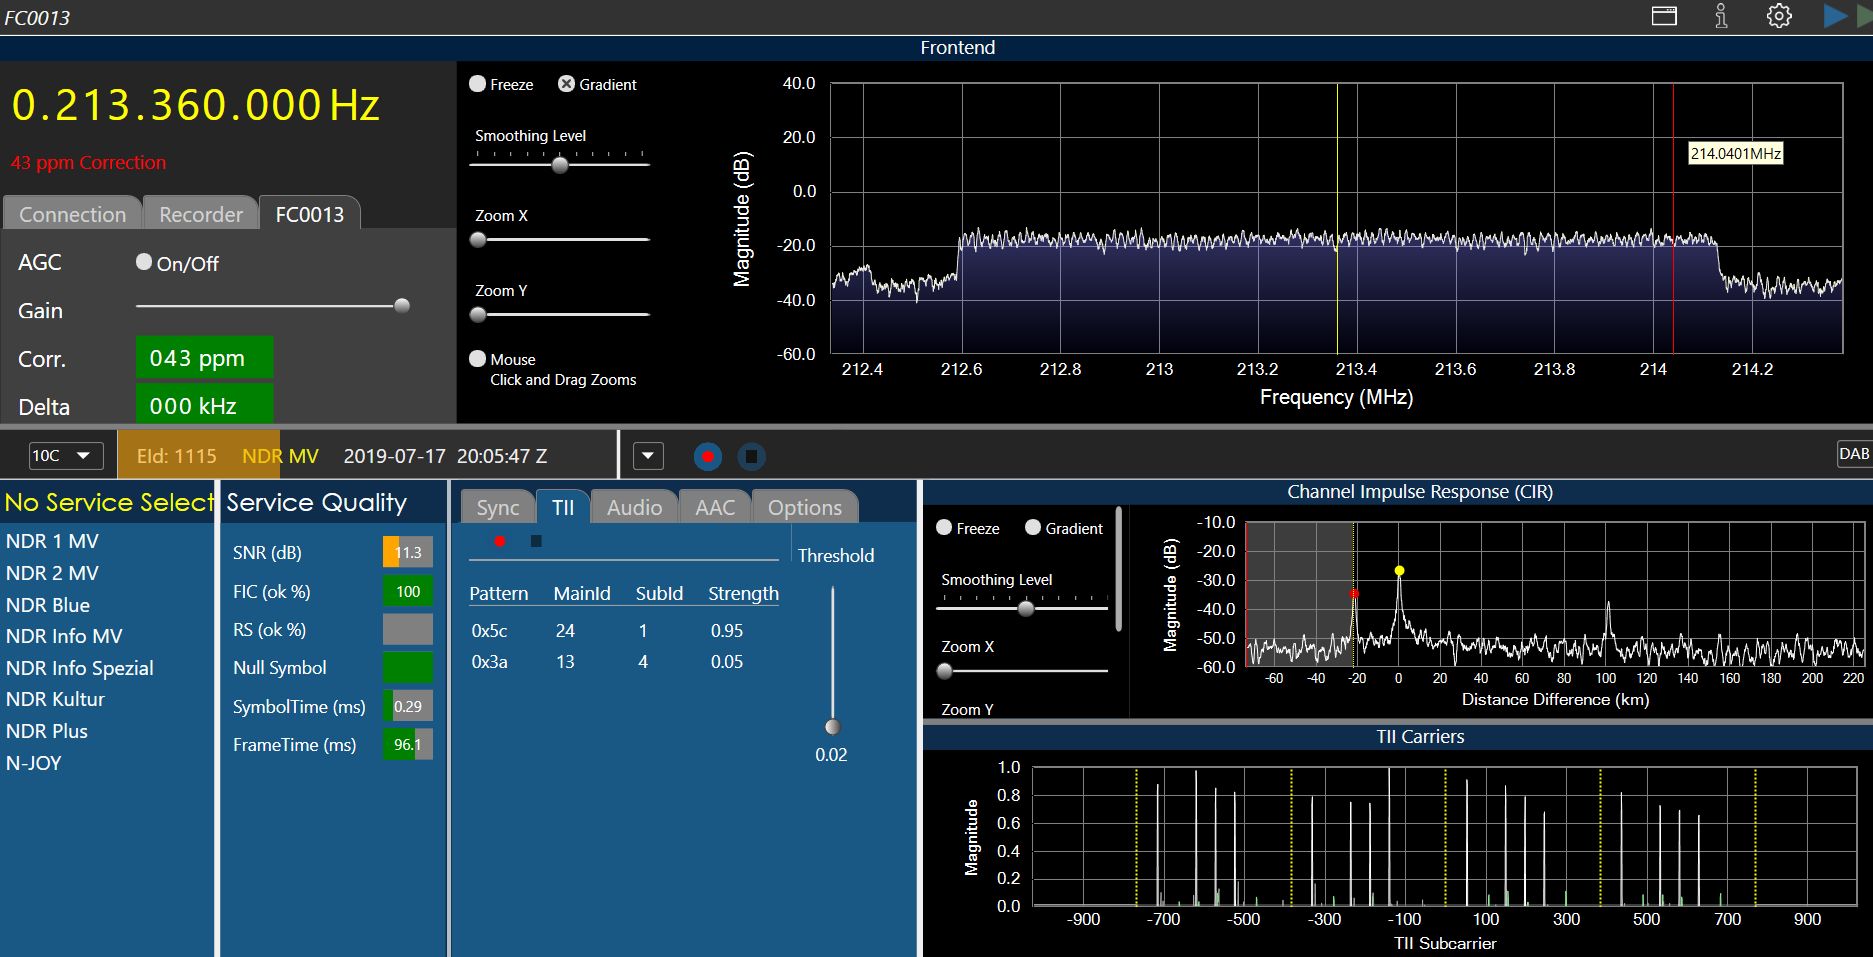The width and height of the screenshot is (1873, 957).
Task: Start recording with the blue-circled record button
Action: tap(707, 457)
